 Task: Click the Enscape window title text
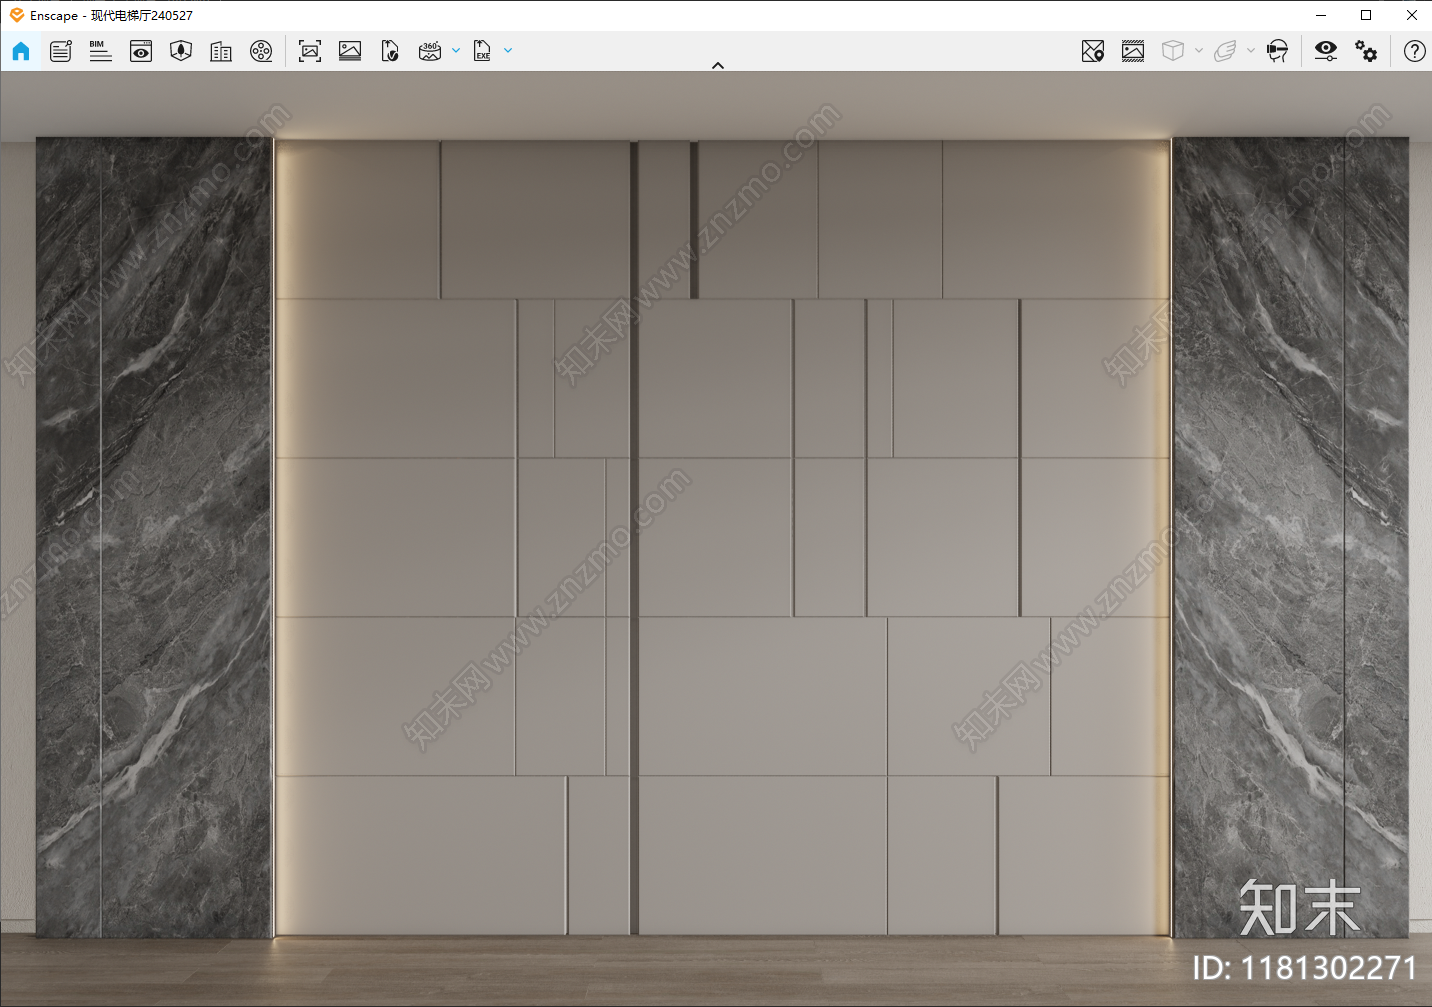(111, 16)
